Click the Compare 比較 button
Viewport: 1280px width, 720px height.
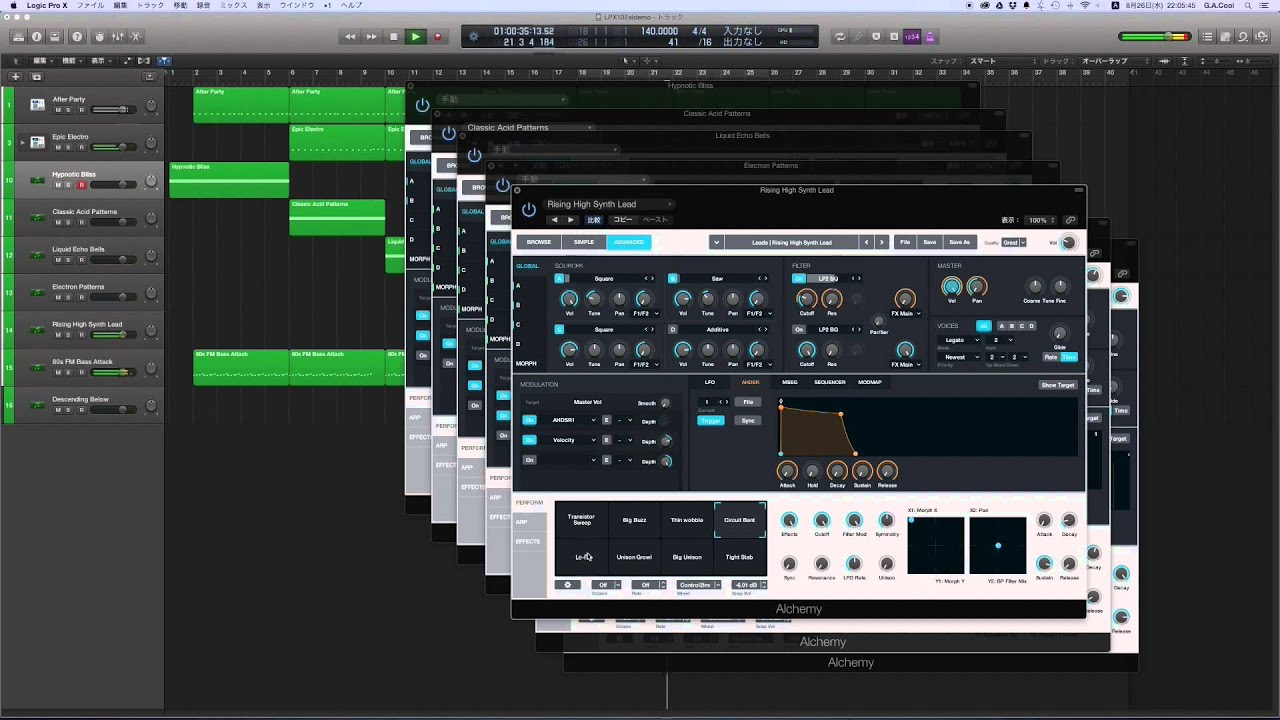(594, 220)
